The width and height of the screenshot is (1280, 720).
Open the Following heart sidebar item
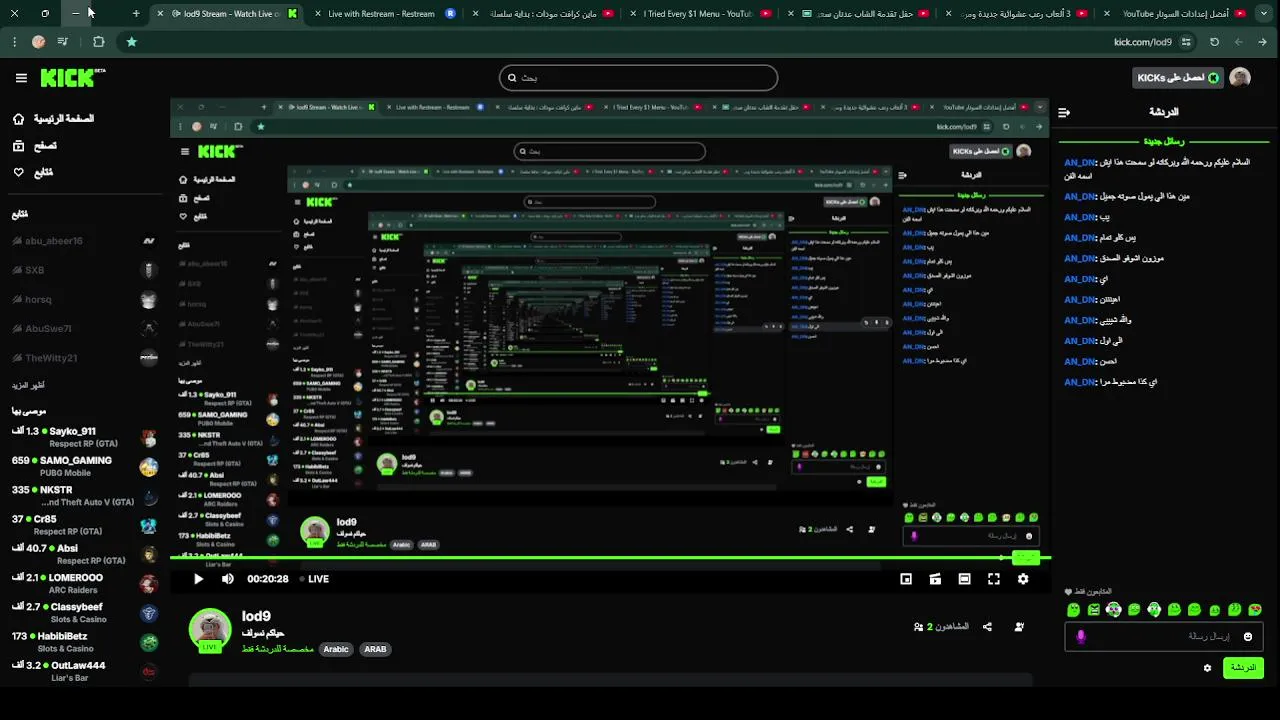[33, 172]
